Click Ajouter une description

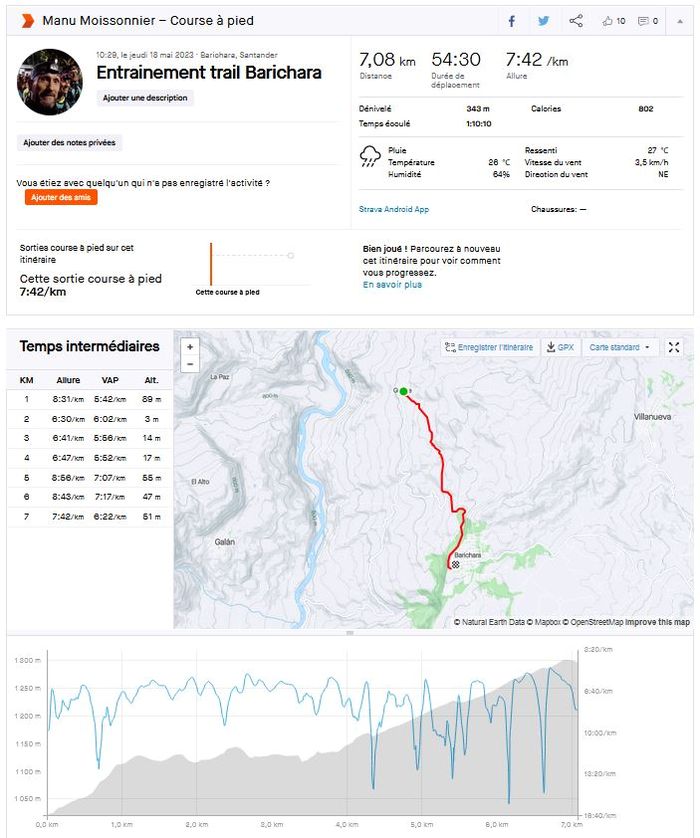[146, 98]
